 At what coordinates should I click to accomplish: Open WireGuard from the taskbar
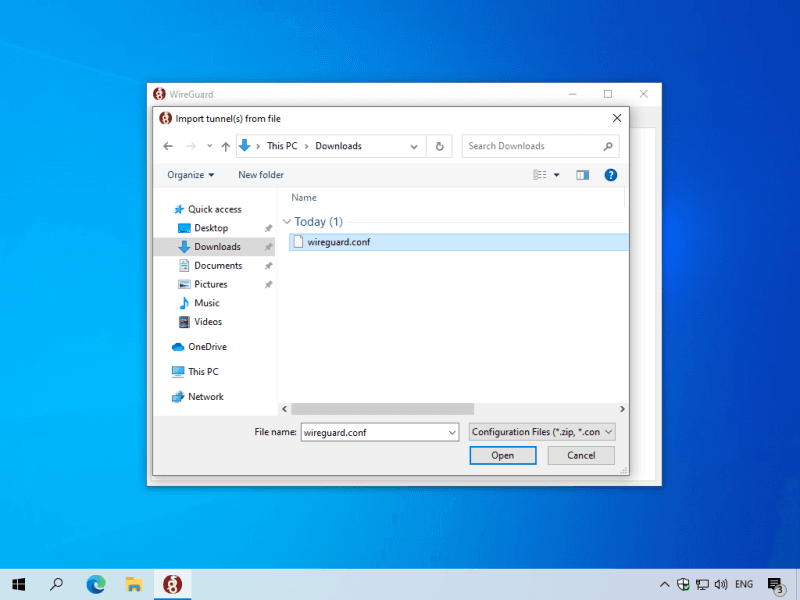172,584
